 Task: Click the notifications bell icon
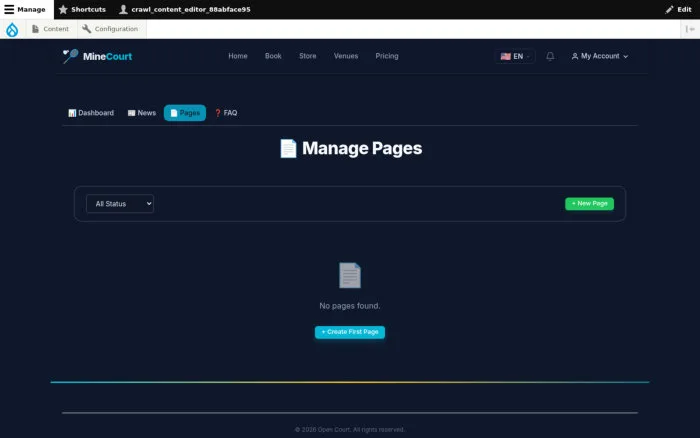click(550, 56)
